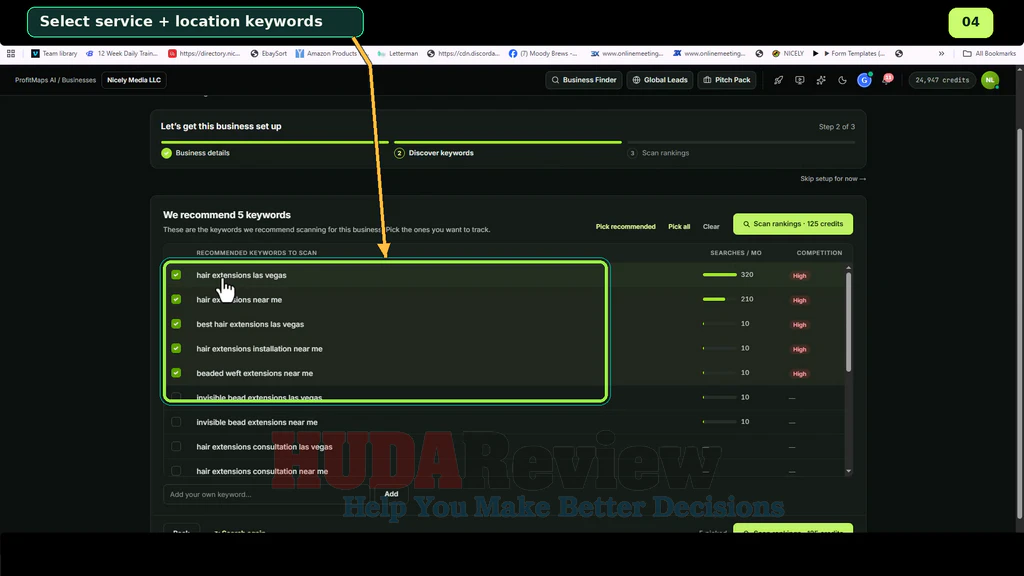Click the keyword list scrollbar thumb
This screenshot has width=1024, height=576.
[848, 322]
